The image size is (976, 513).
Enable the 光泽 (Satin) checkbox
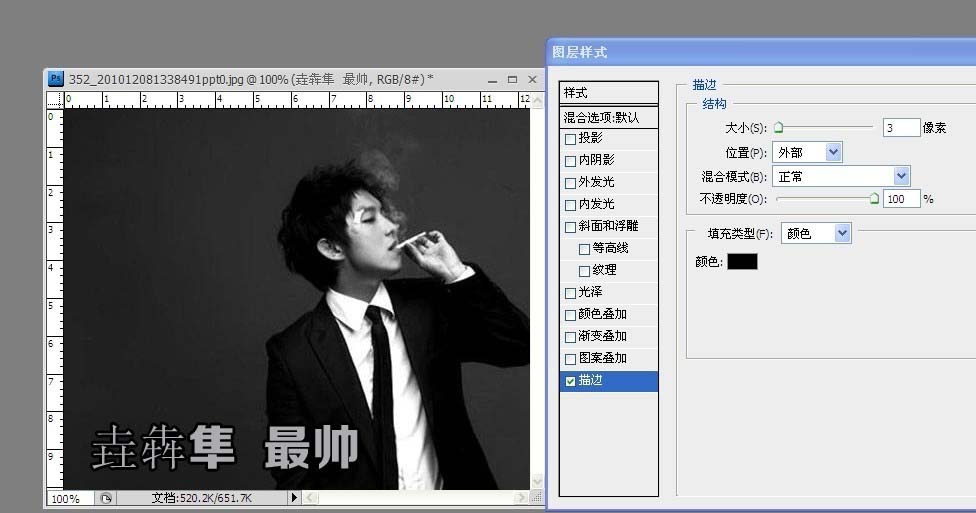[570, 293]
